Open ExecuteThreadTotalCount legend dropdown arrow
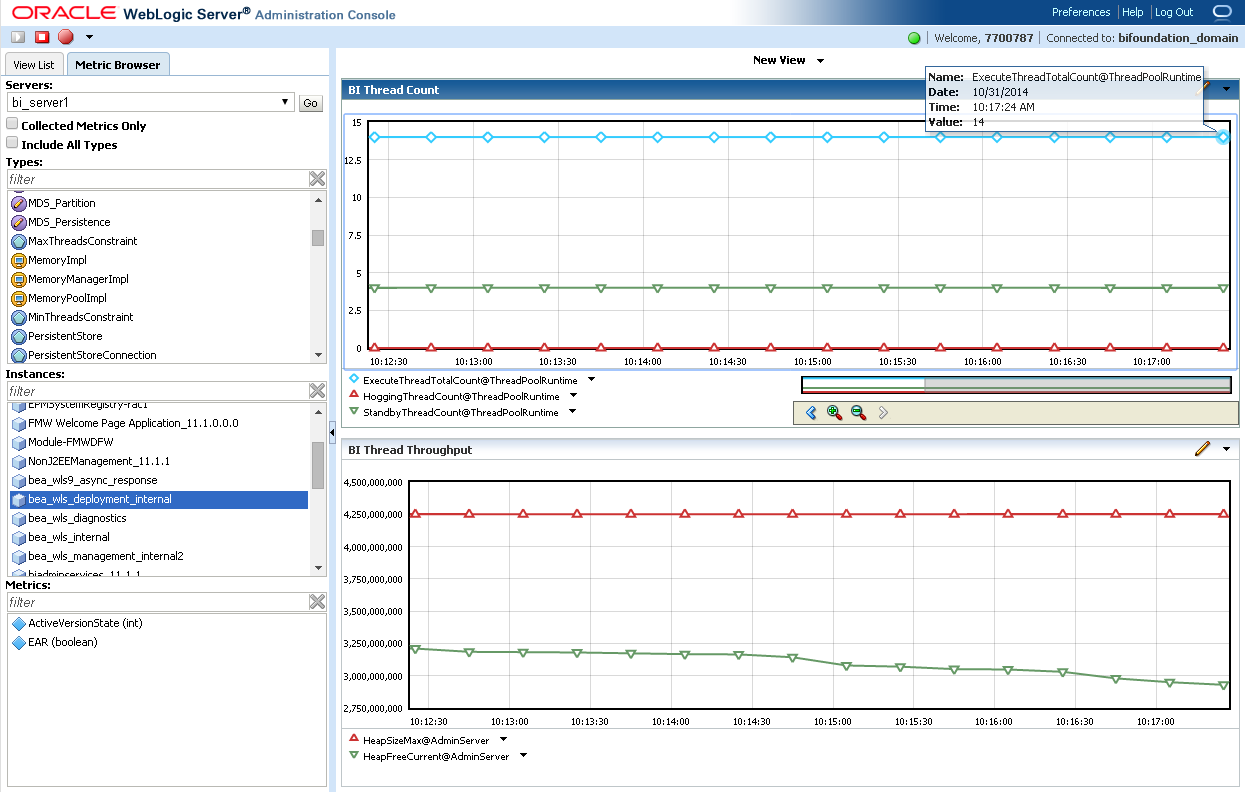The width and height of the screenshot is (1245, 792). pyautogui.click(x=591, y=379)
